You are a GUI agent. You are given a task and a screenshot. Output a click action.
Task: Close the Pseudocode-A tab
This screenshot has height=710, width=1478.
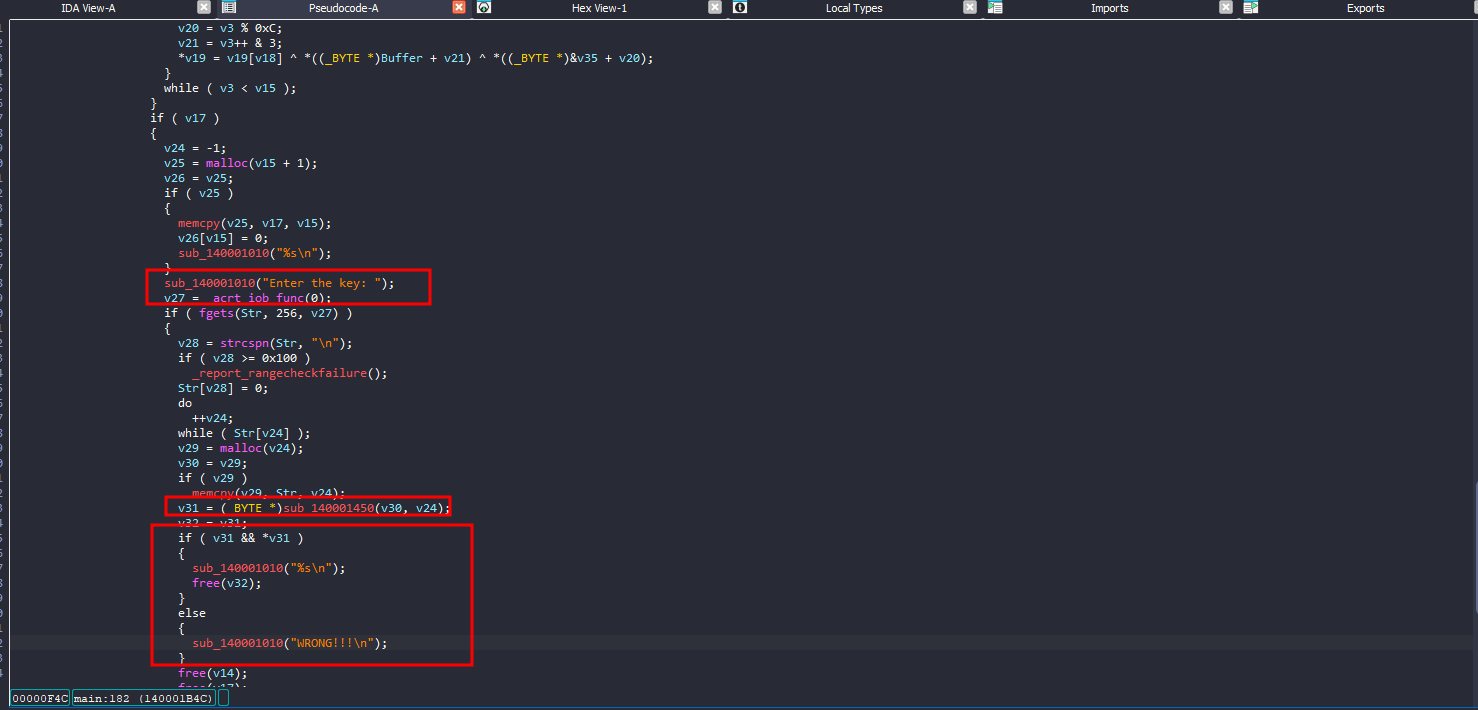tap(459, 8)
